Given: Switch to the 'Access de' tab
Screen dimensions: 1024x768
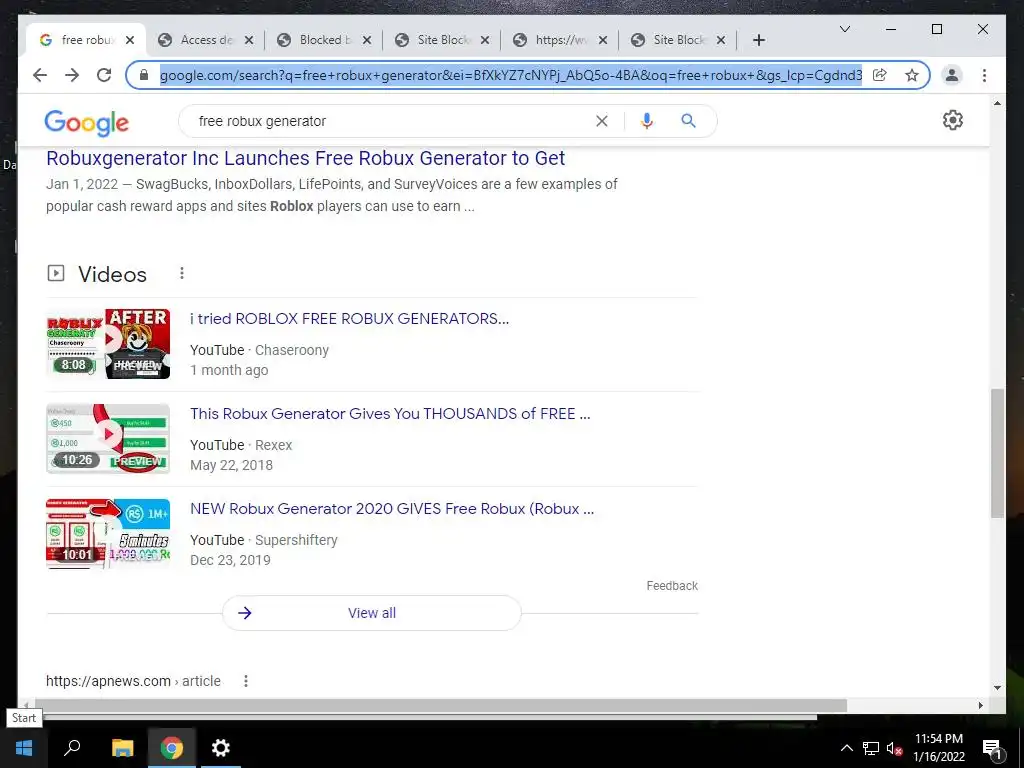Looking at the screenshot, I should coord(205,40).
